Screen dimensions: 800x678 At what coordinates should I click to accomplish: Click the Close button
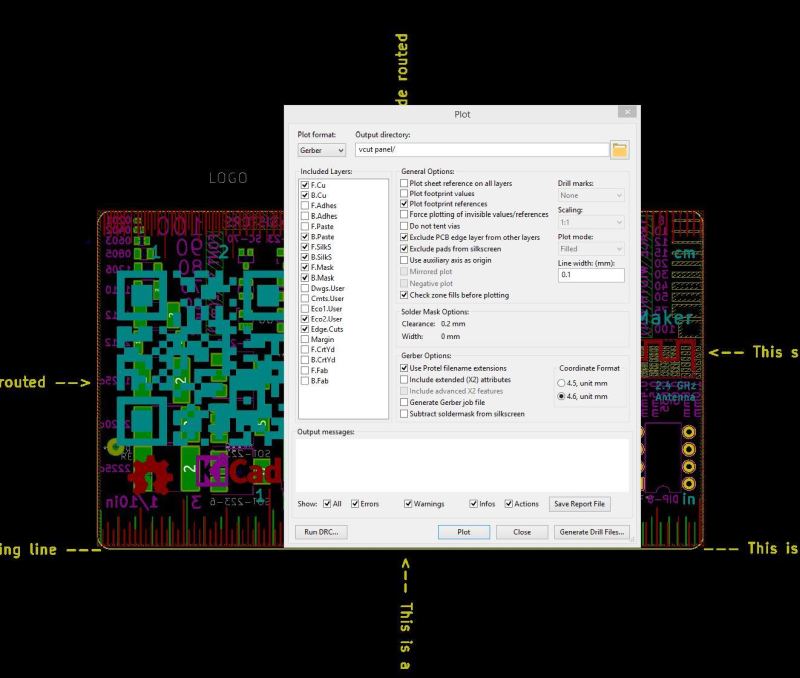(522, 532)
